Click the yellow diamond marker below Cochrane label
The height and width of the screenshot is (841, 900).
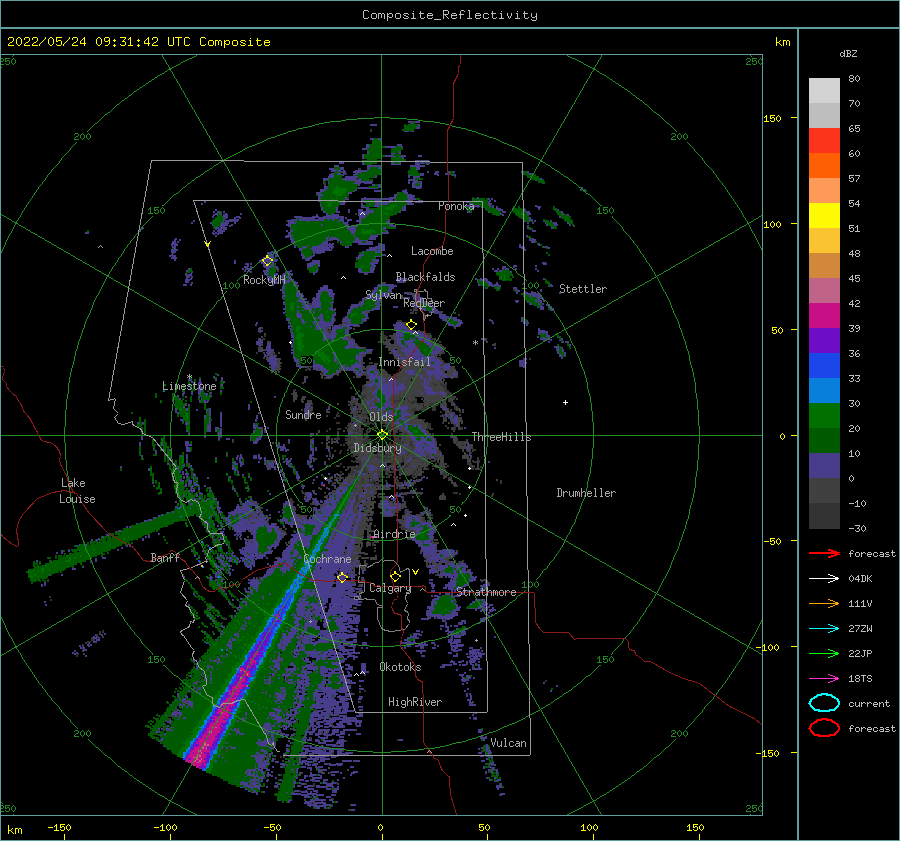coord(342,577)
